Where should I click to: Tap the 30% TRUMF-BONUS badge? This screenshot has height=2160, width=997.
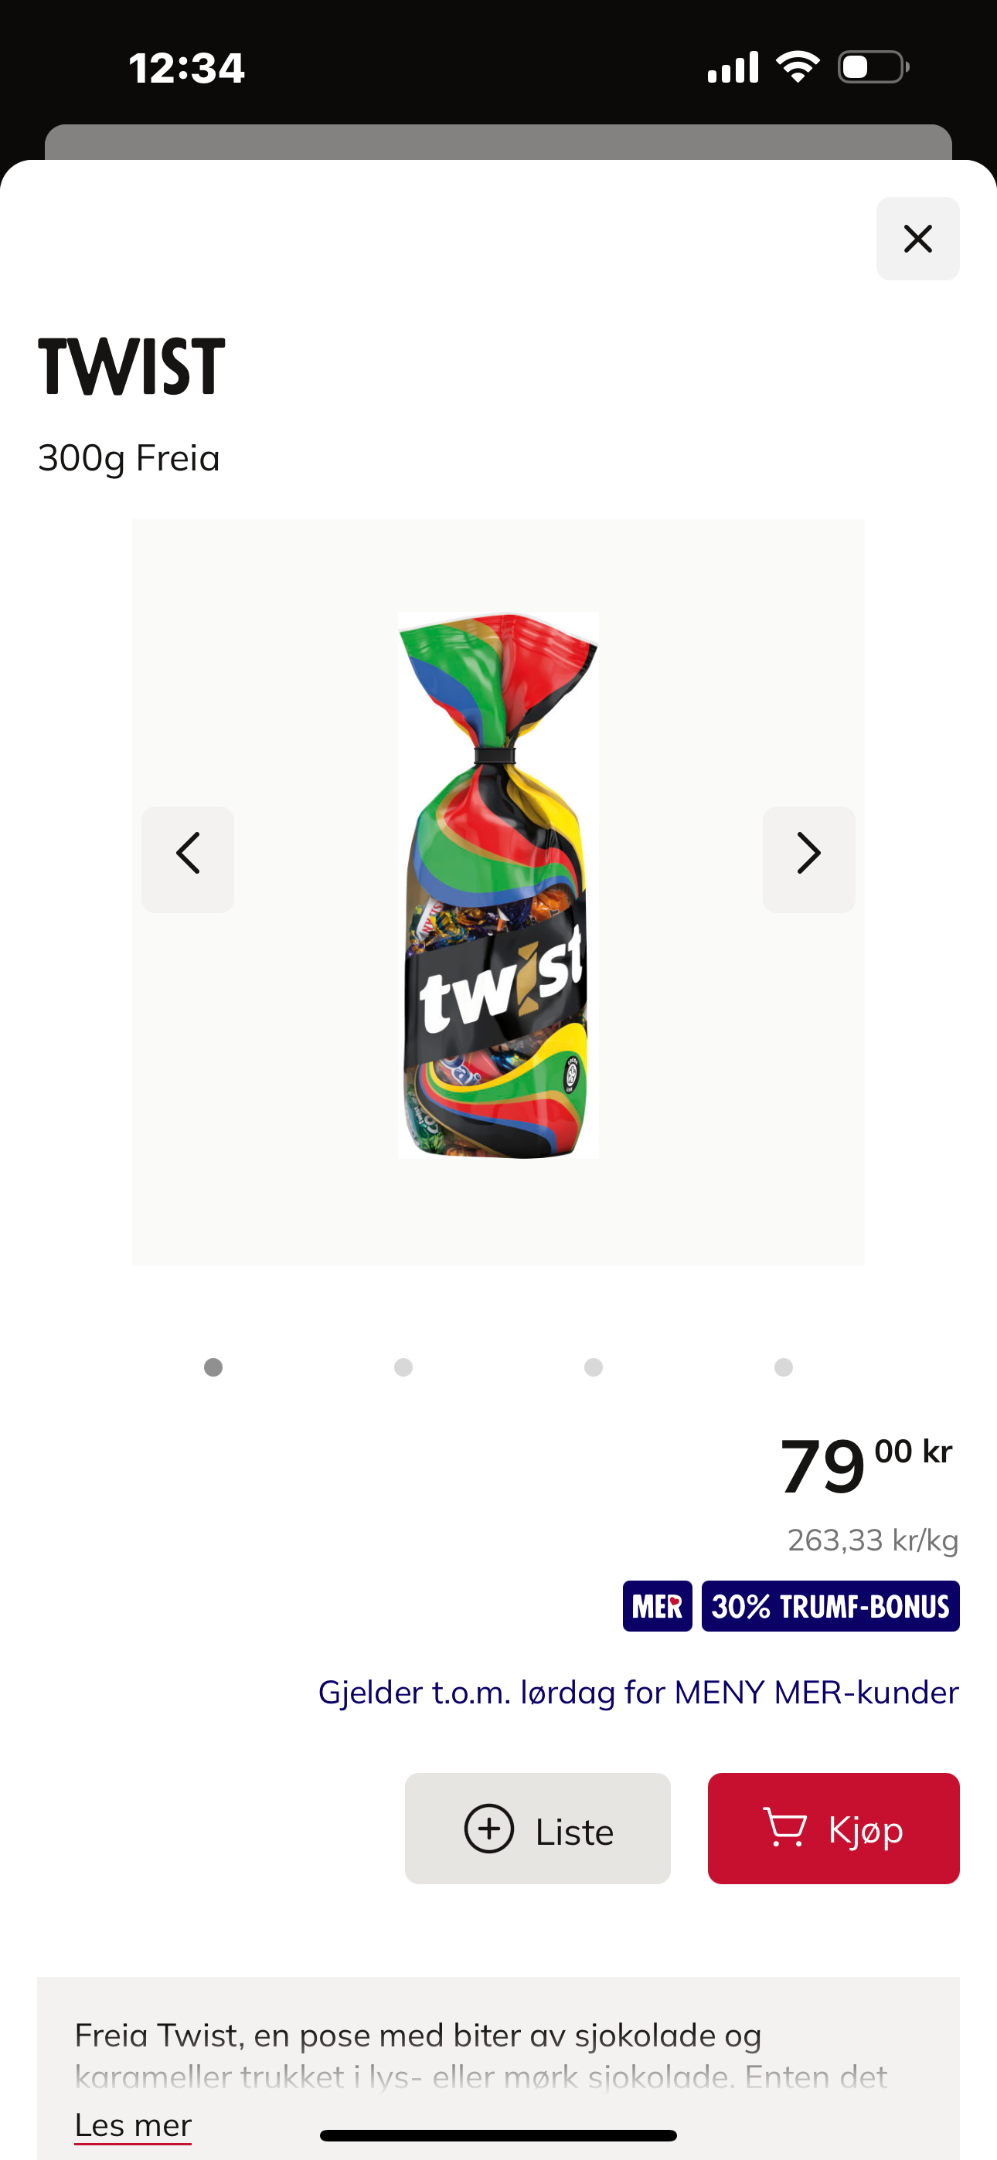[x=830, y=1606]
